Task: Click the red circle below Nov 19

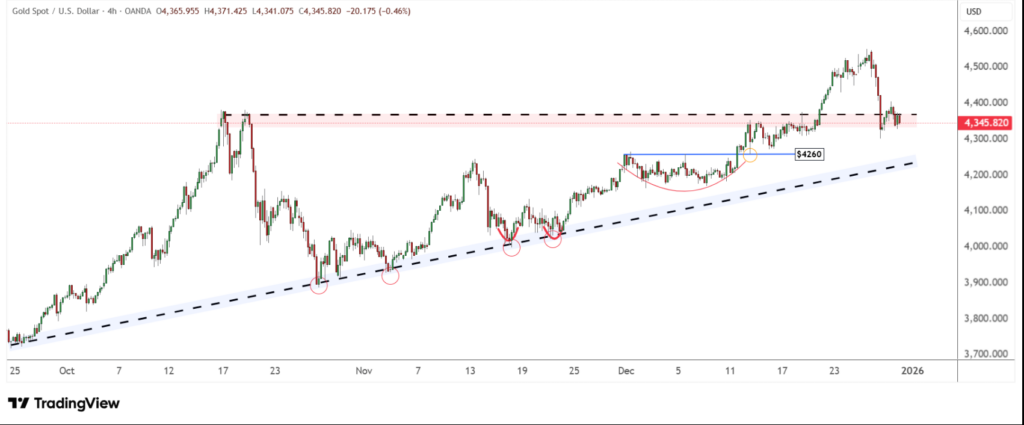Action: coord(511,247)
